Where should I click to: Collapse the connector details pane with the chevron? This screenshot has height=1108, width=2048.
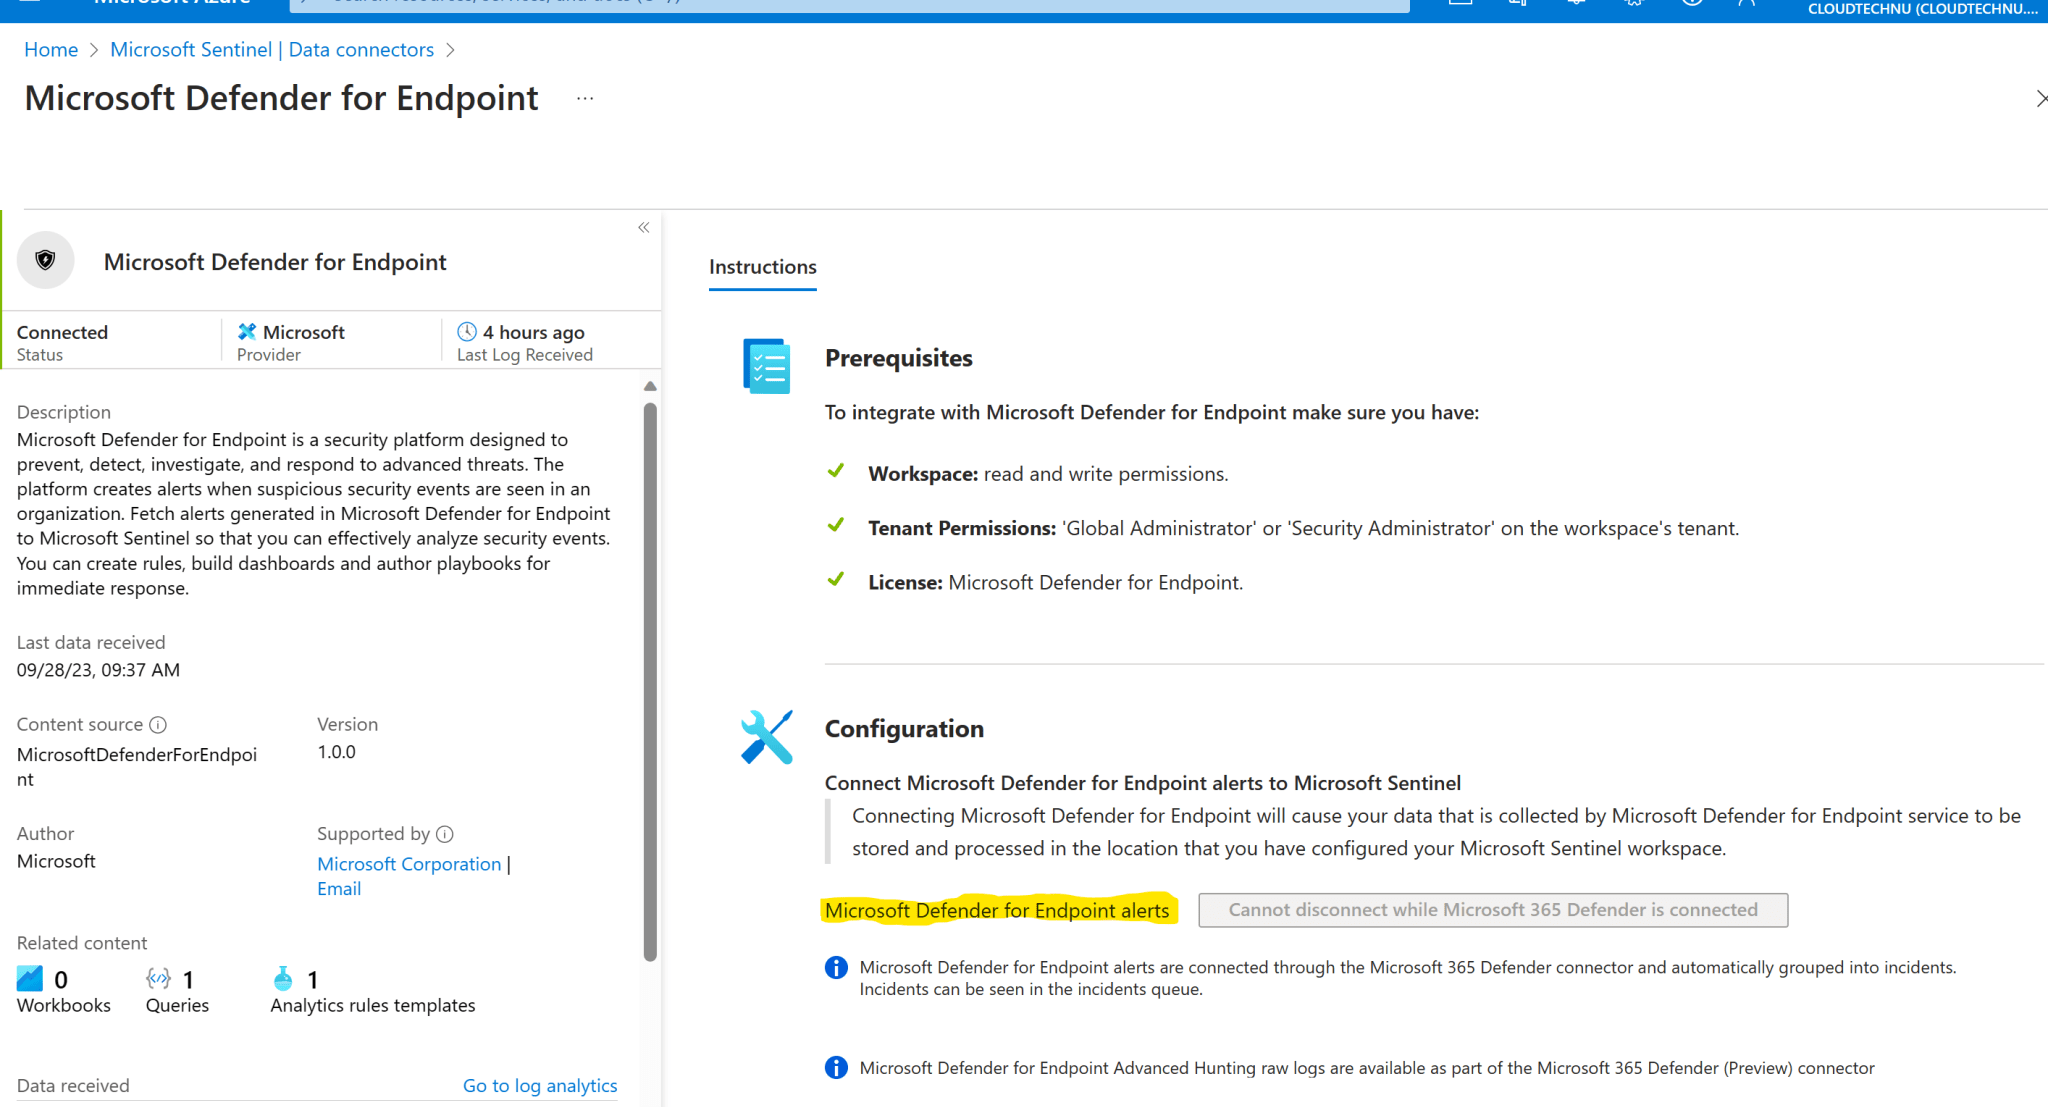point(644,228)
